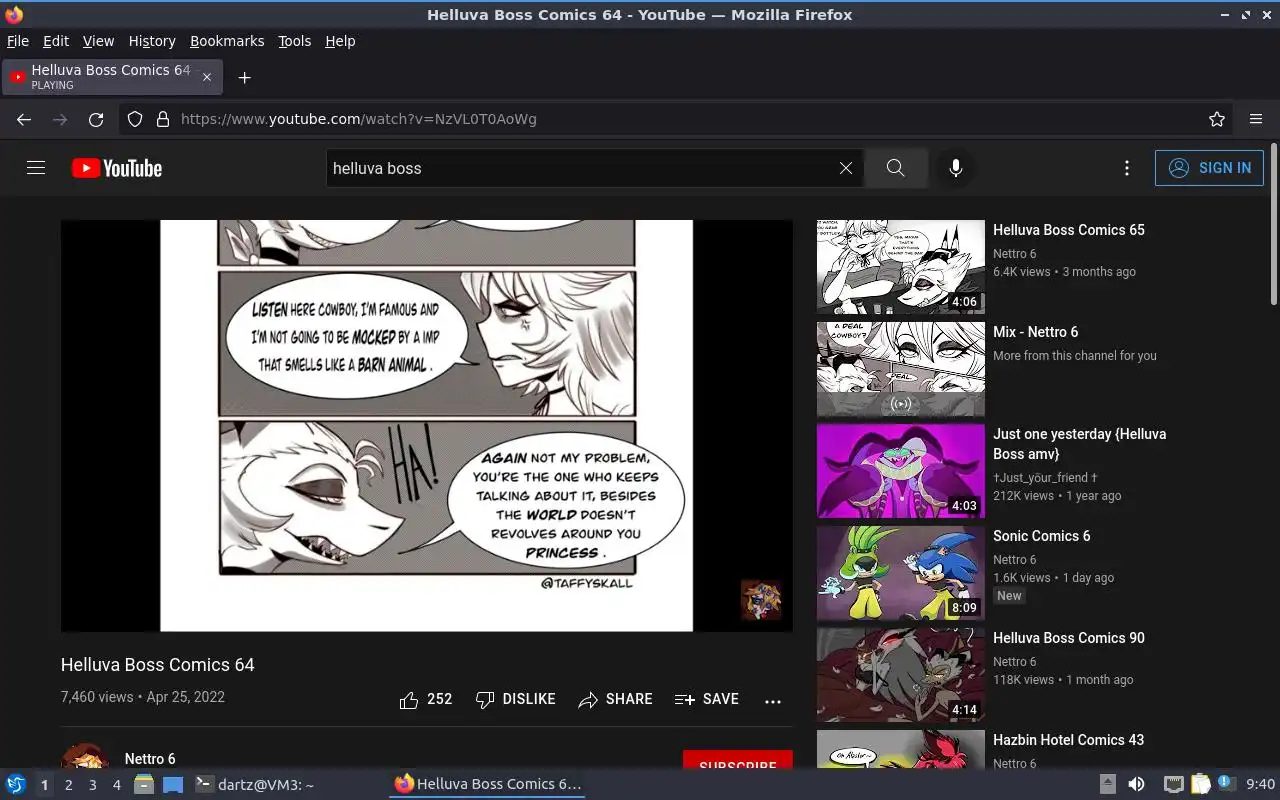Click the video title Helluva Boss Comics 64

158,665
